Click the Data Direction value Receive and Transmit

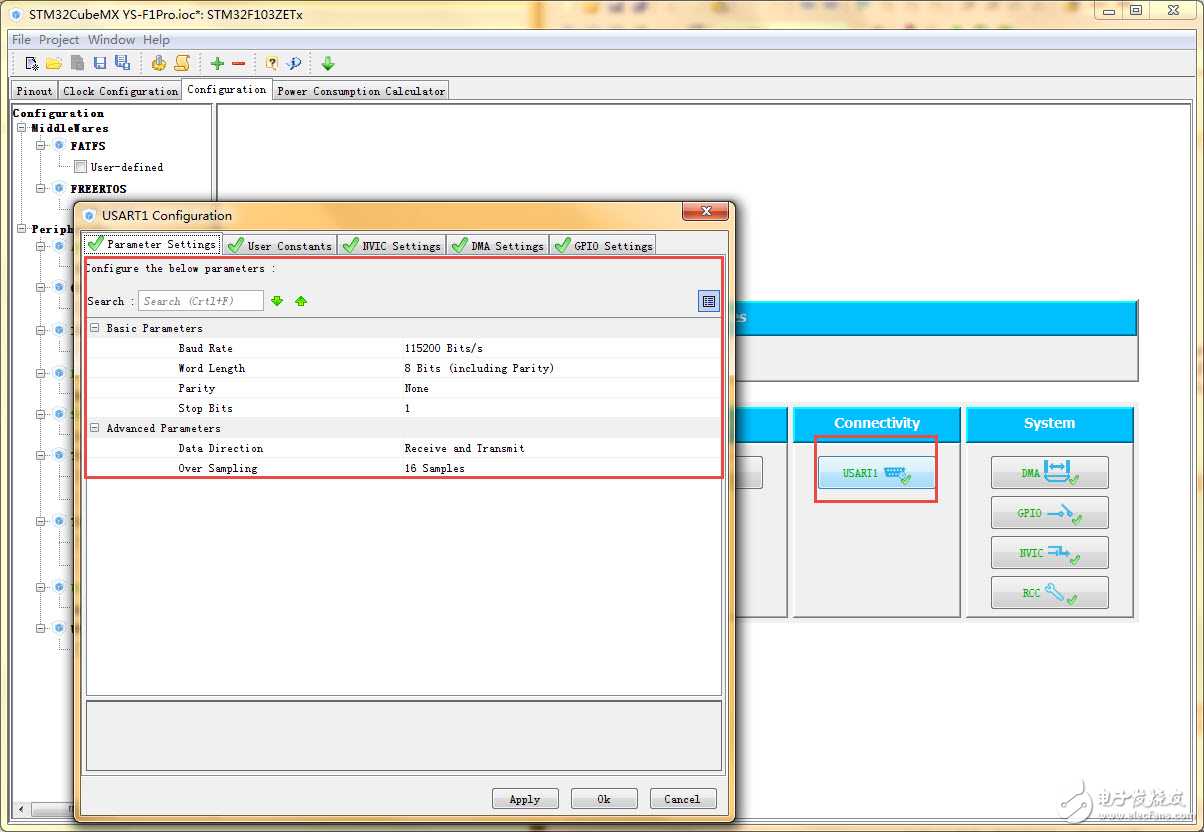464,448
